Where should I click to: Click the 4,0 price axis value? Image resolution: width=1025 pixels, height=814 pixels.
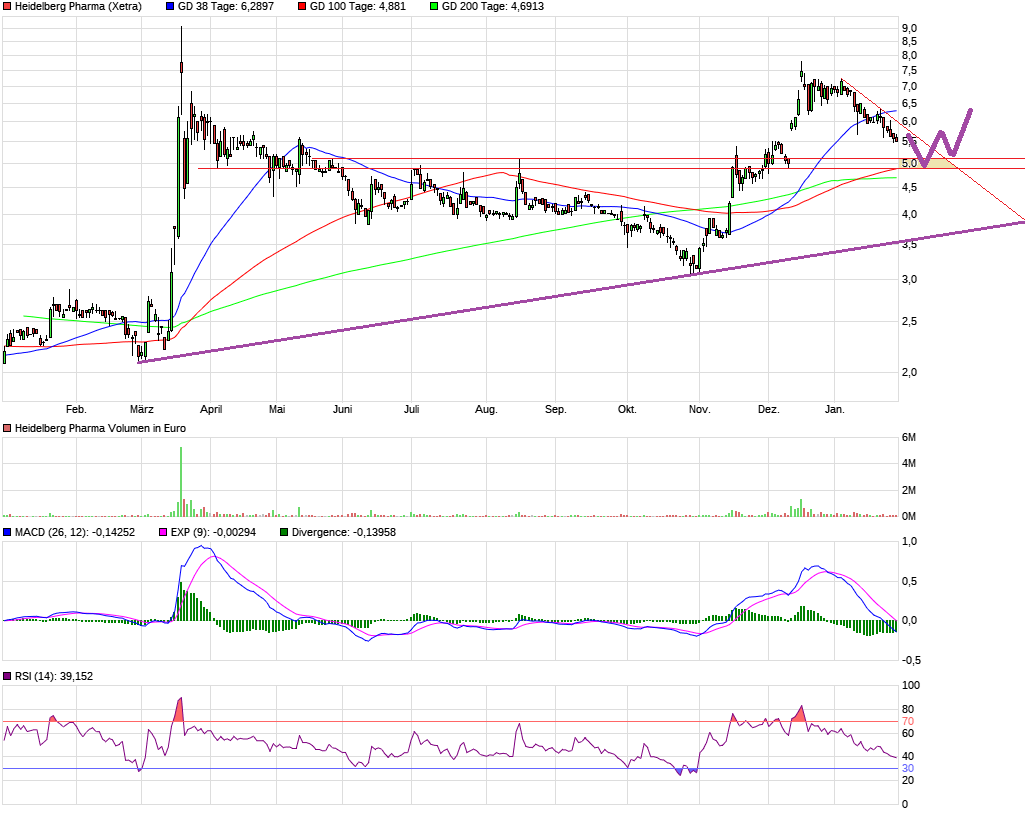[909, 214]
